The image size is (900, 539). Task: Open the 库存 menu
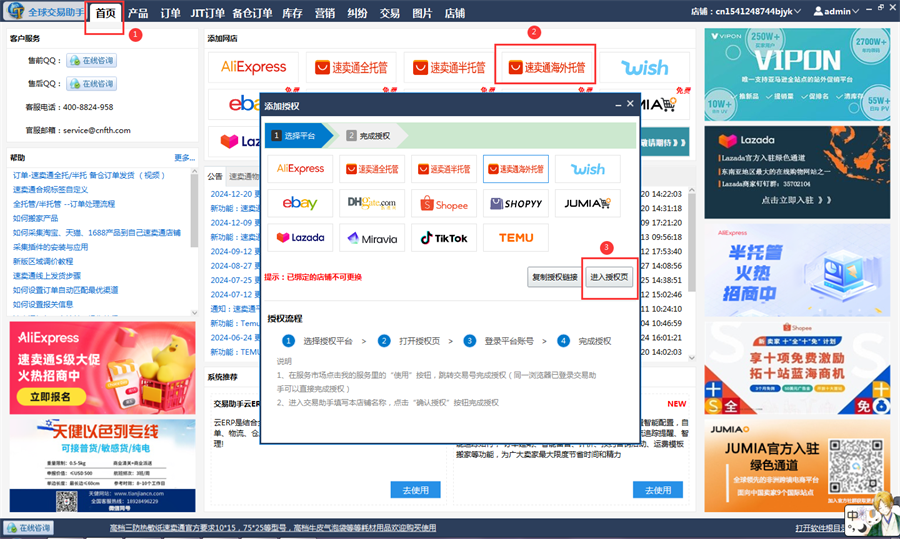click(x=292, y=13)
